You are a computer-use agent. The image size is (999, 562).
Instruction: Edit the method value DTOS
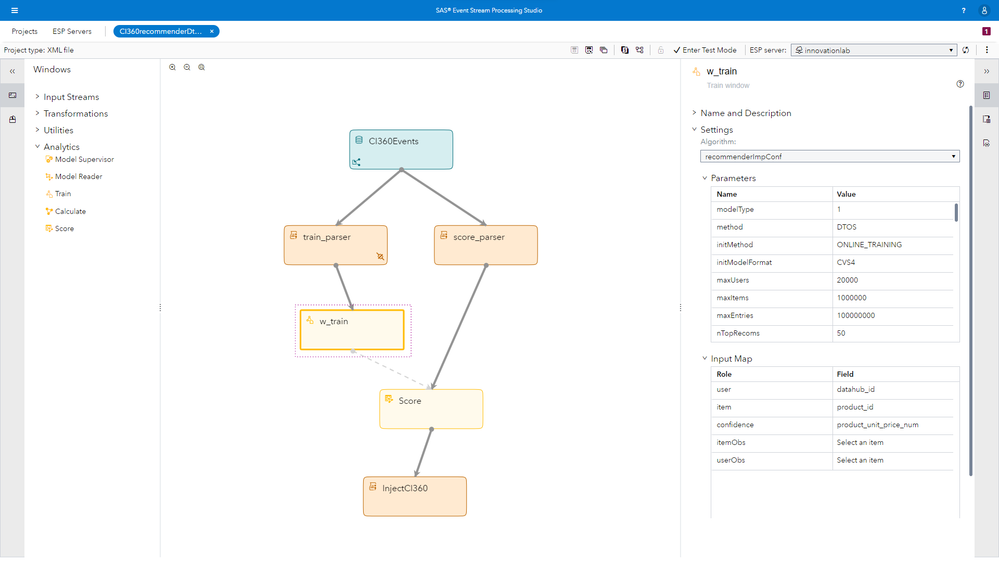click(x=893, y=227)
